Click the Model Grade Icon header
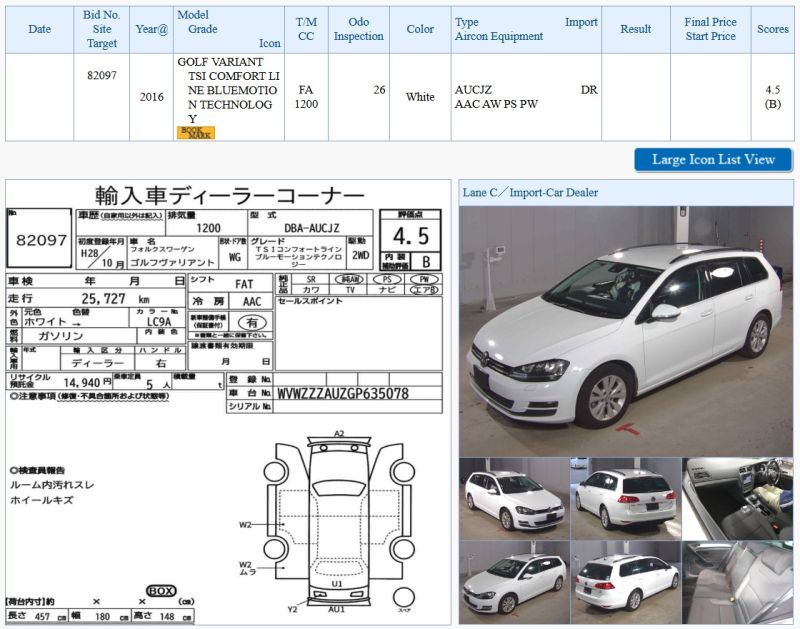Viewport: 800px width, 629px height. [x=229, y=30]
